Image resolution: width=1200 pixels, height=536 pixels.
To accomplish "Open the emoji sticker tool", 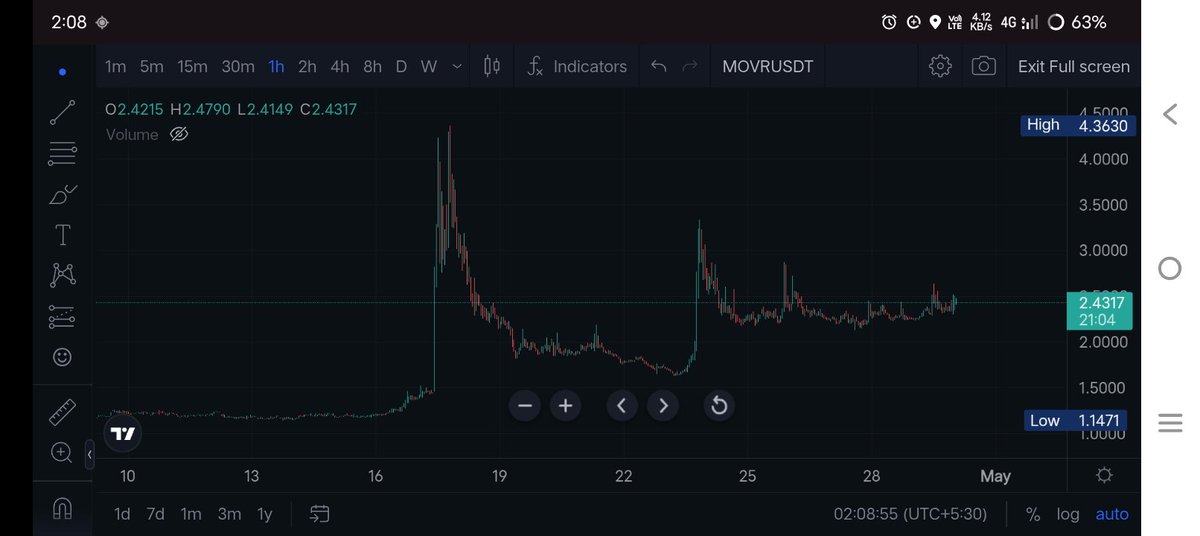I will pyautogui.click(x=62, y=357).
